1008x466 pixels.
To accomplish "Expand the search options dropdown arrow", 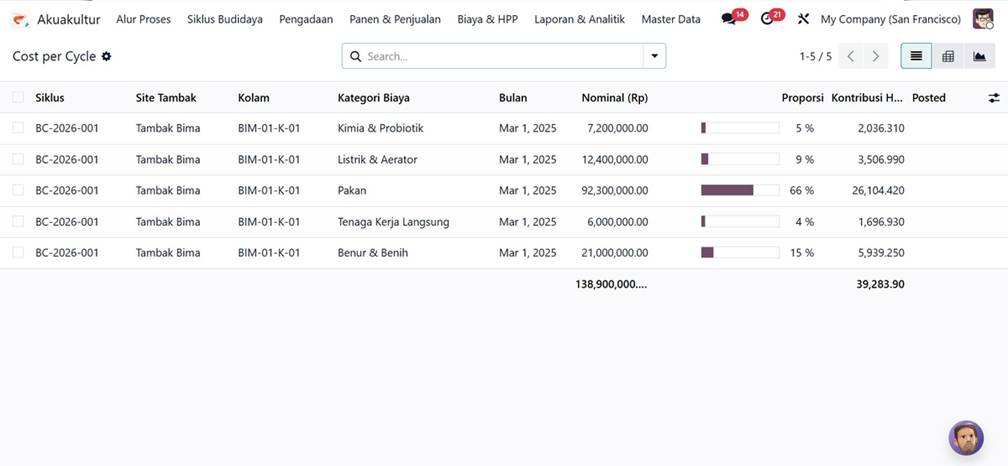I will point(655,56).
